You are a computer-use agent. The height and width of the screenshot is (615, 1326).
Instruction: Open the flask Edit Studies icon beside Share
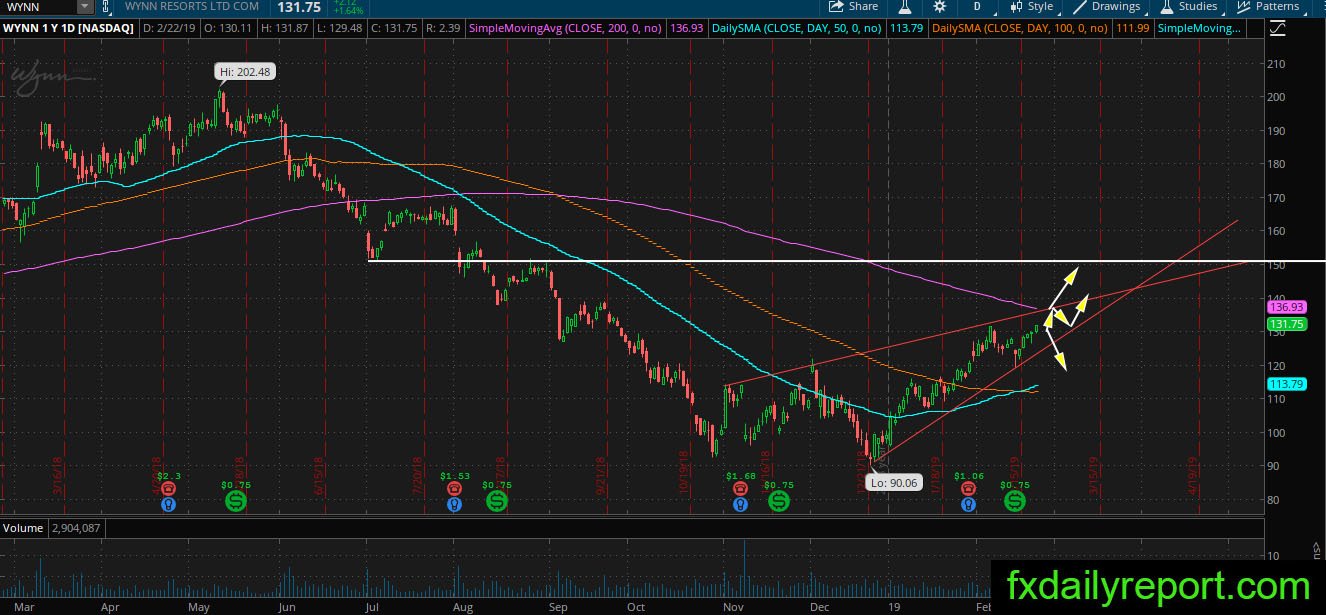pos(905,6)
